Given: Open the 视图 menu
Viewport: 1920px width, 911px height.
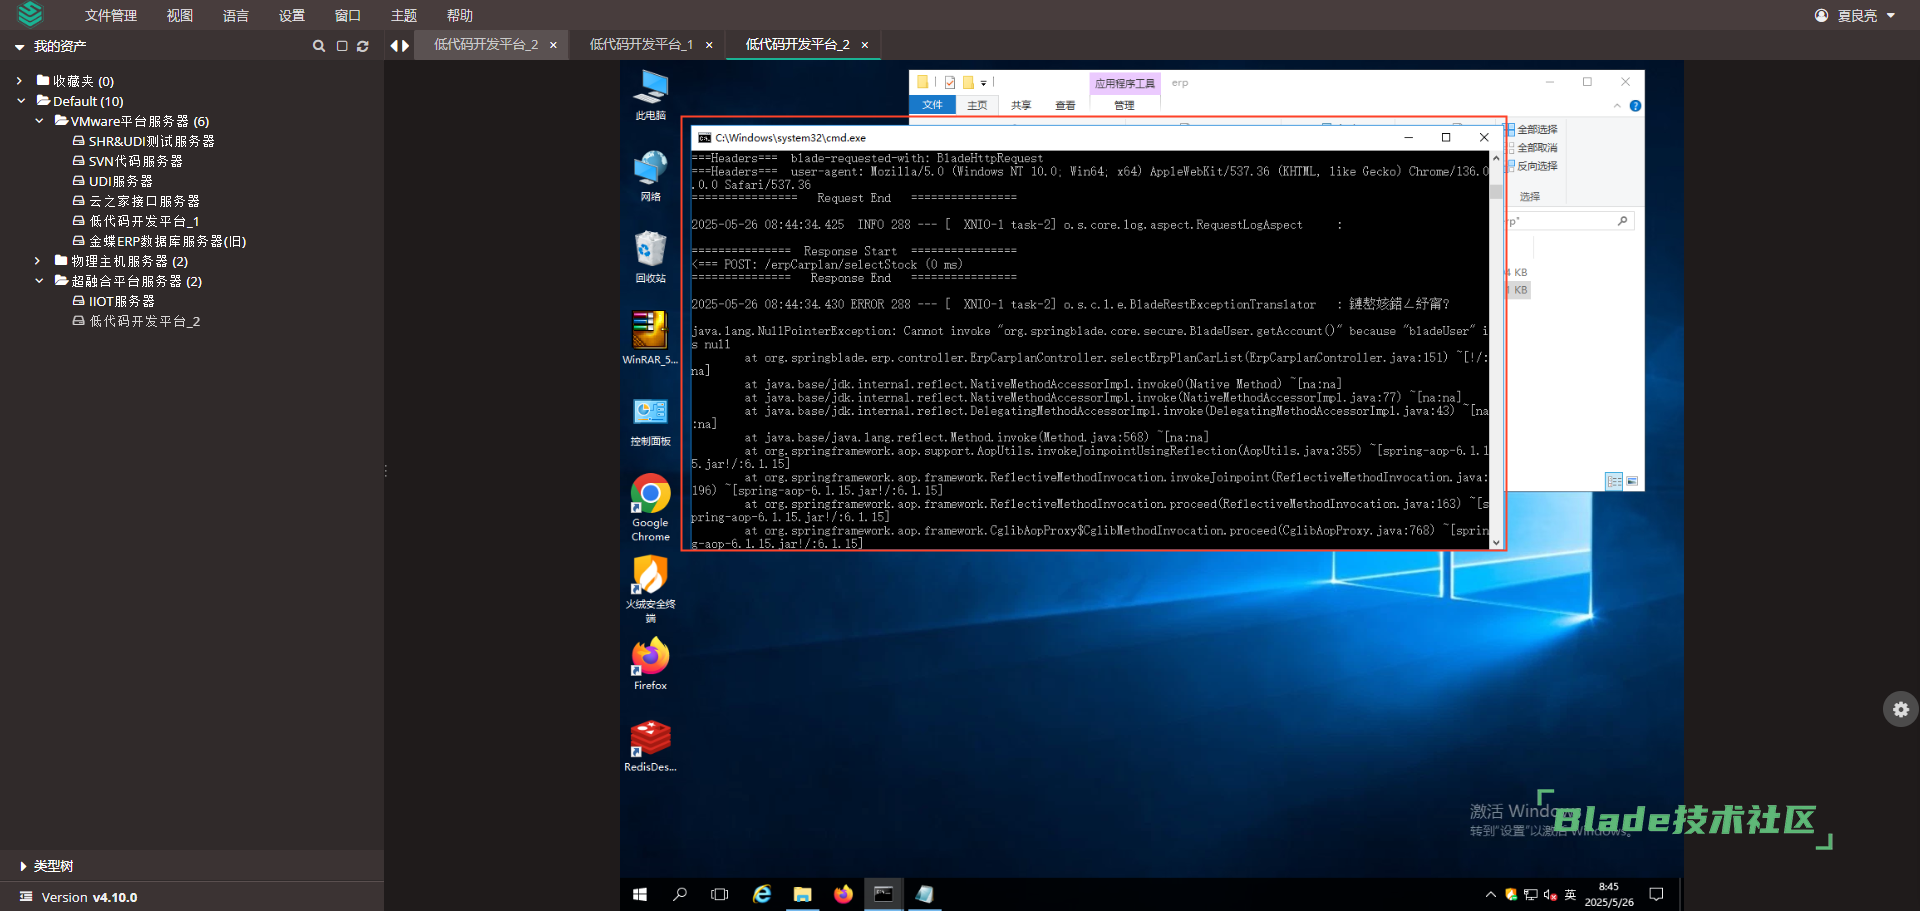Looking at the screenshot, I should (180, 15).
